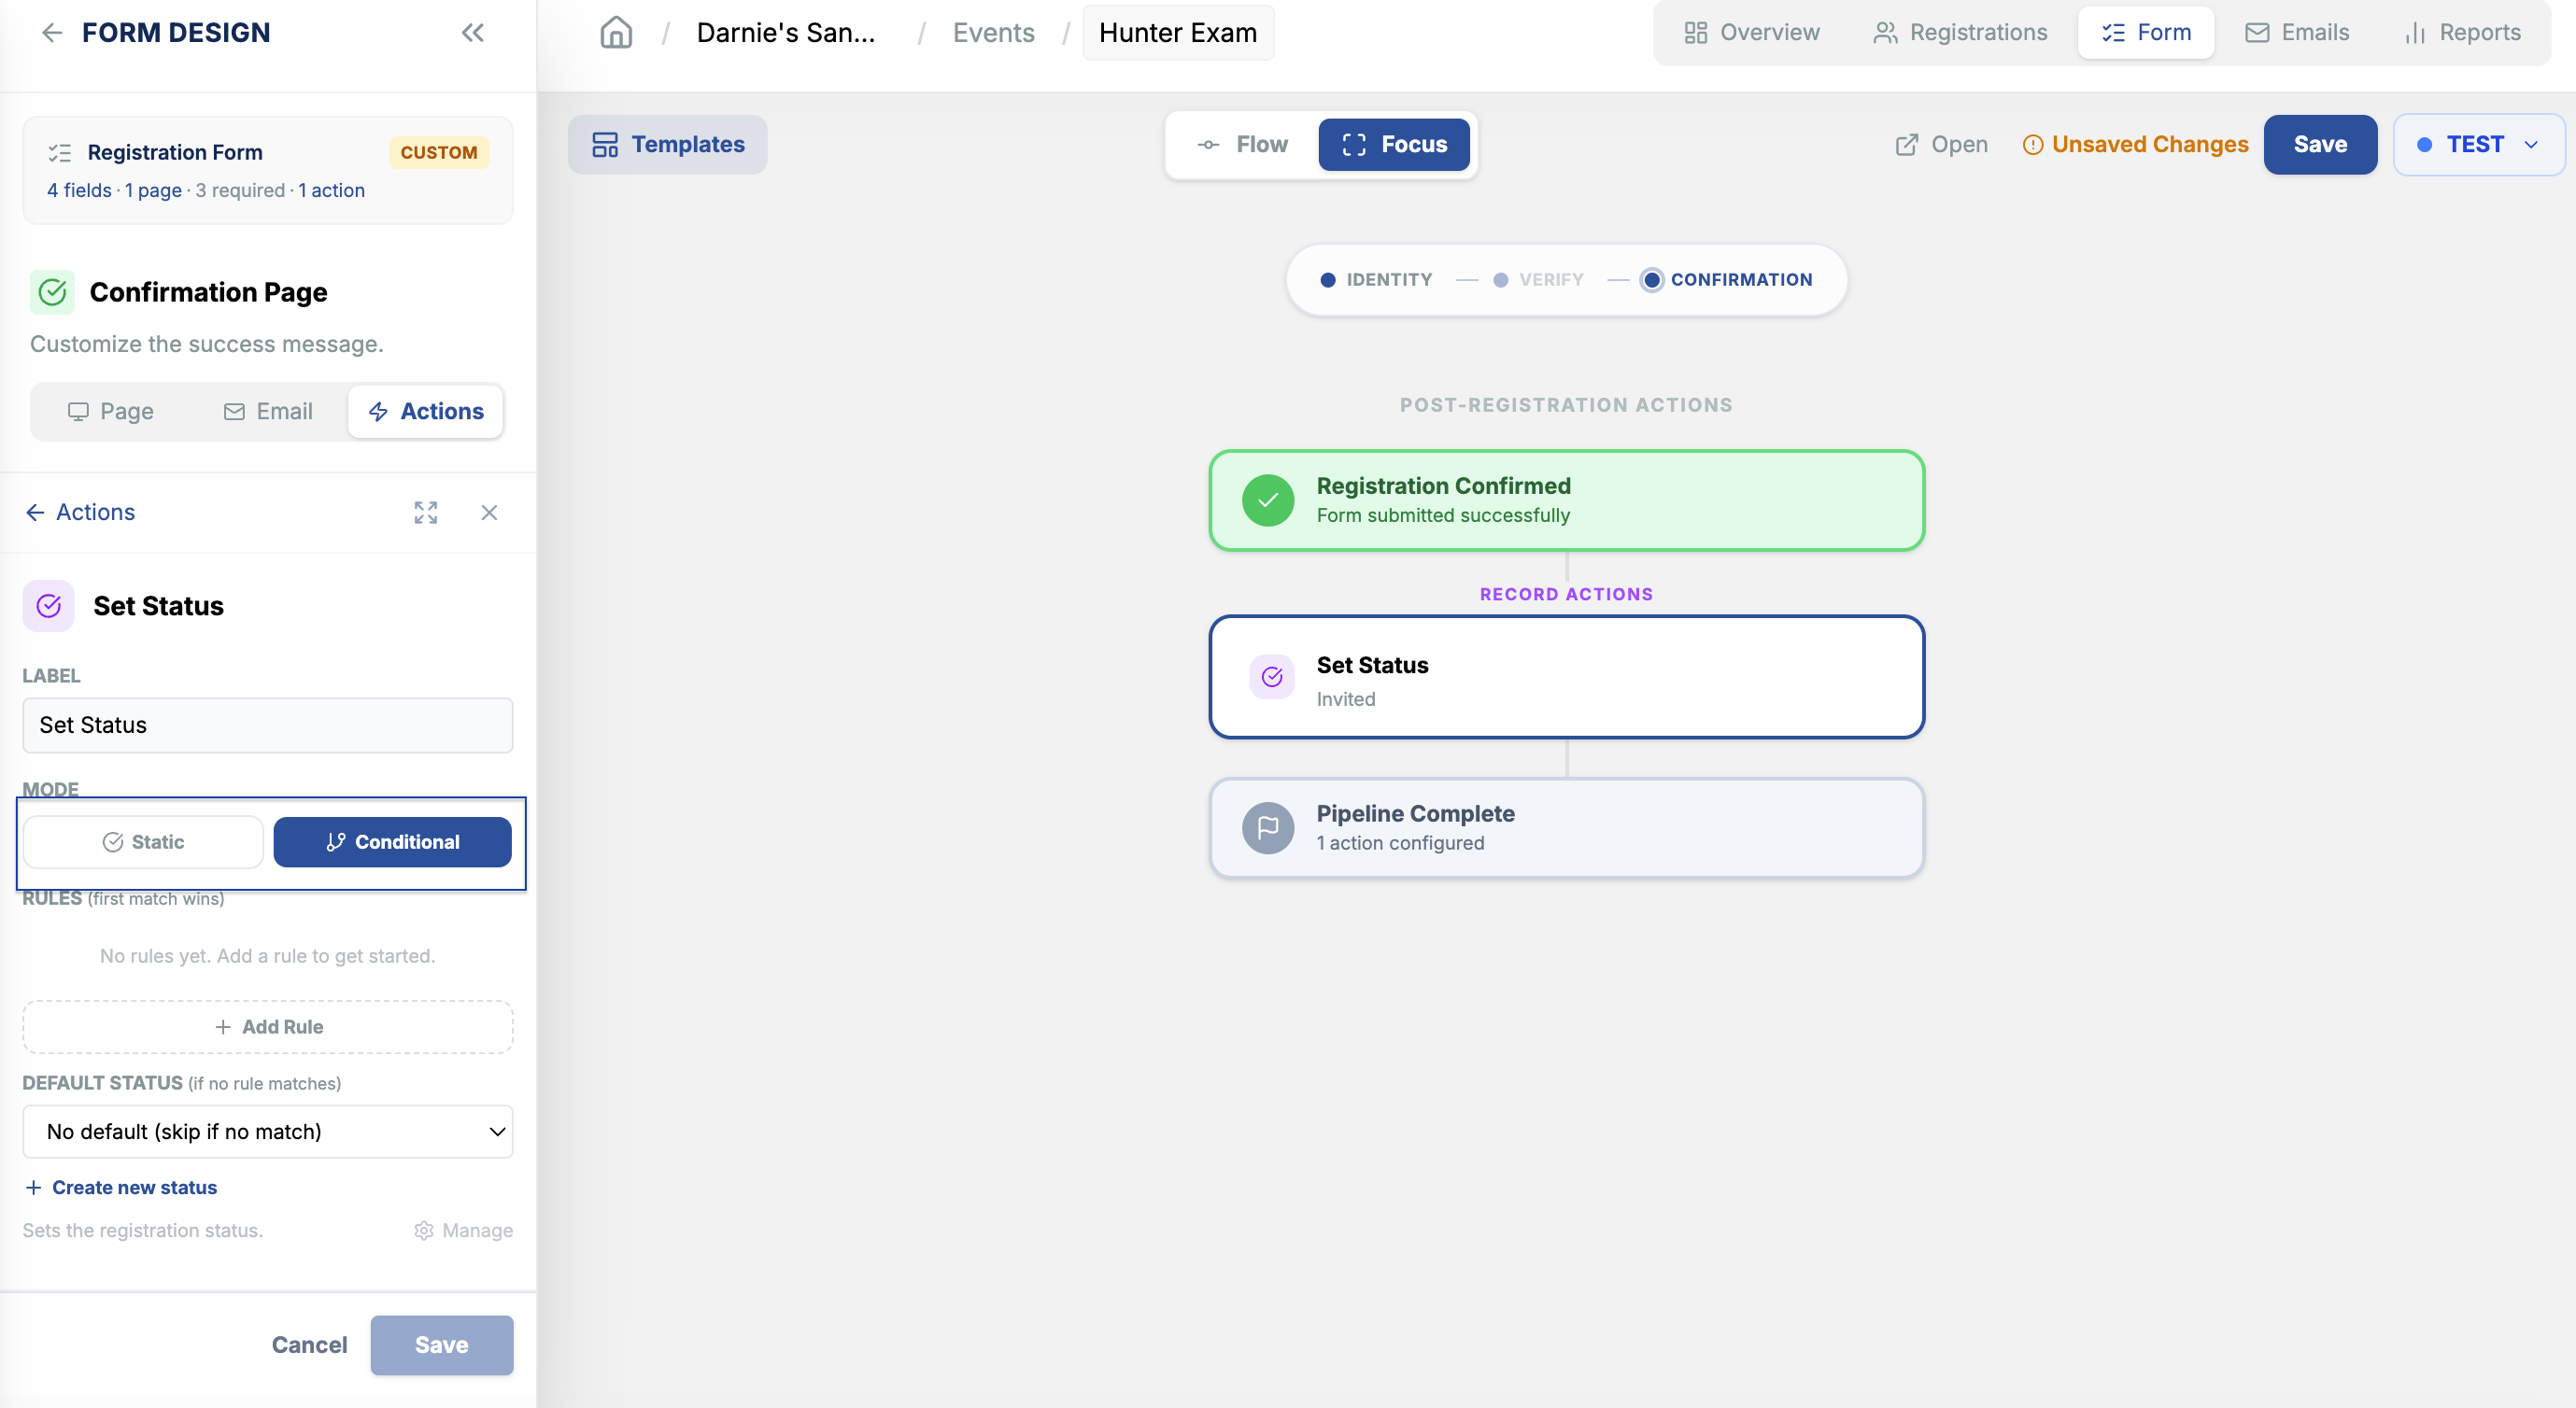Click Open to preview the form
The height and width of the screenshot is (1408, 2576).
[1941, 144]
